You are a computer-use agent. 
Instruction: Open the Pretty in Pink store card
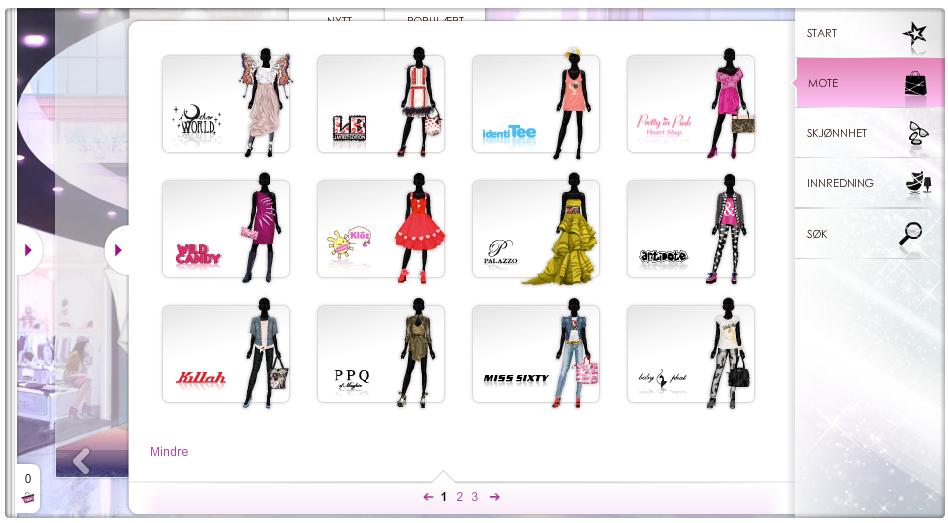(x=691, y=104)
